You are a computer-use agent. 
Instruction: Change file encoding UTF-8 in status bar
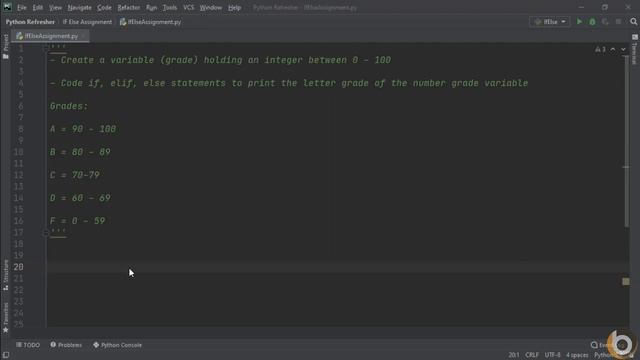tap(552, 355)
